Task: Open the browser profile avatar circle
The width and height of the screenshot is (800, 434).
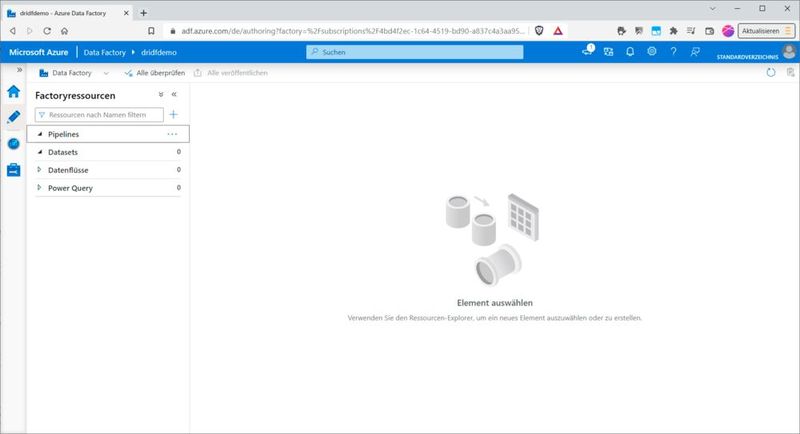Action: (728, 31)
